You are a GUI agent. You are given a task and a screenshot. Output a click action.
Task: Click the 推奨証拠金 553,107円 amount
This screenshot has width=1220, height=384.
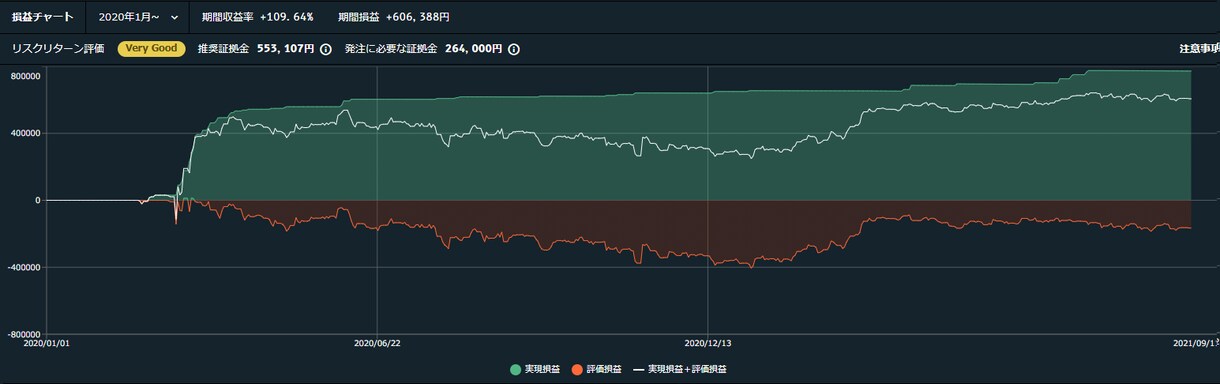pos(286,48)
